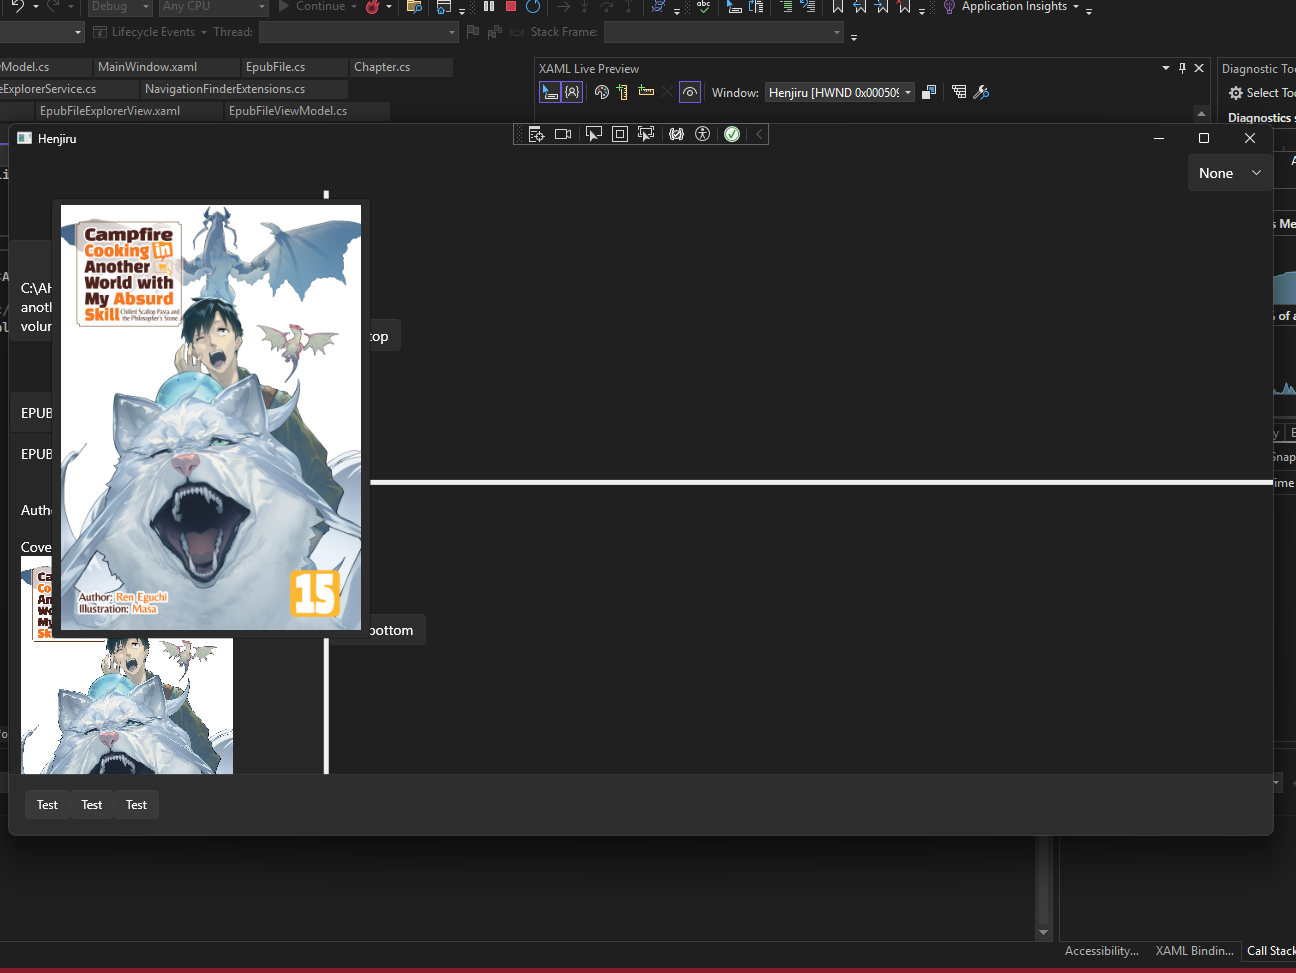Activate Select Element tool in XAML Live Preview
Viewport: 1296px width, 973px height.
550,92
